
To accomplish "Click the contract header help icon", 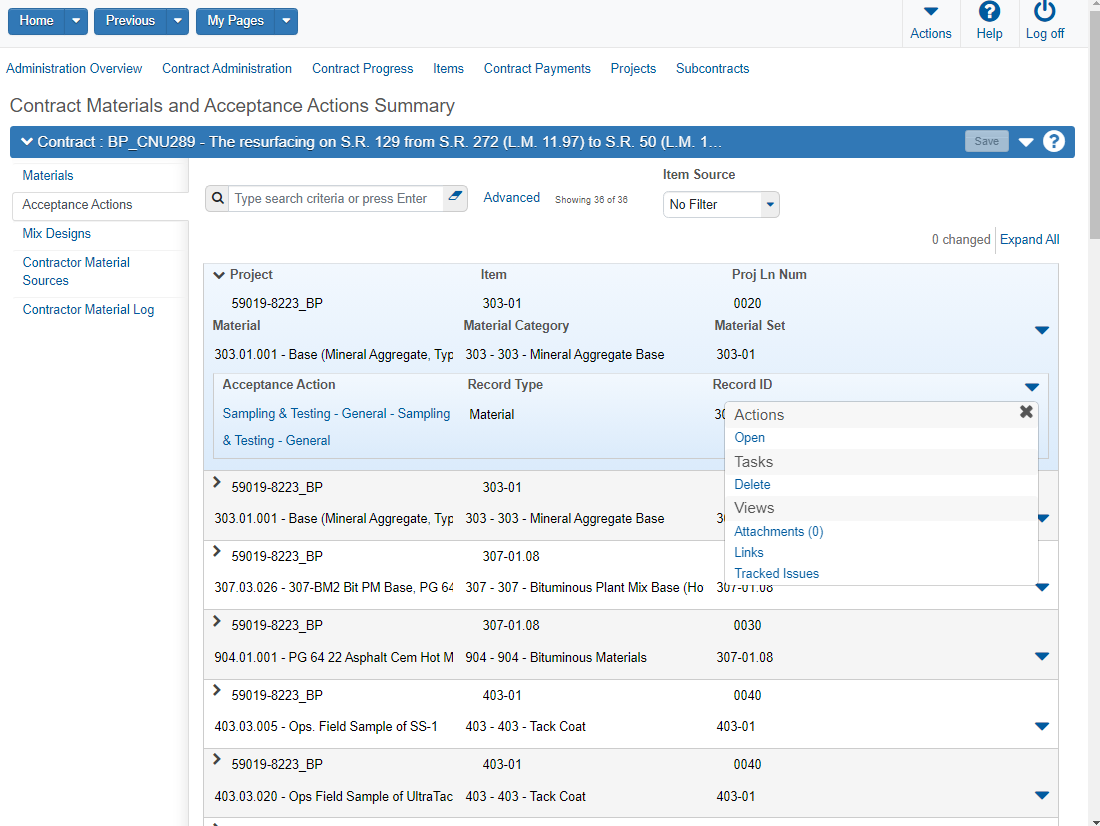I will coord(1054,141).
